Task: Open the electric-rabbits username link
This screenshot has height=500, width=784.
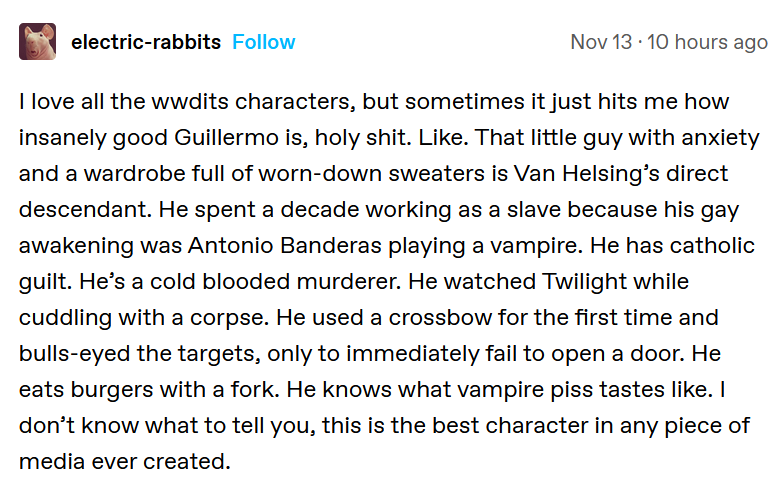Action: pyautogui.click(x=146, y=42)
